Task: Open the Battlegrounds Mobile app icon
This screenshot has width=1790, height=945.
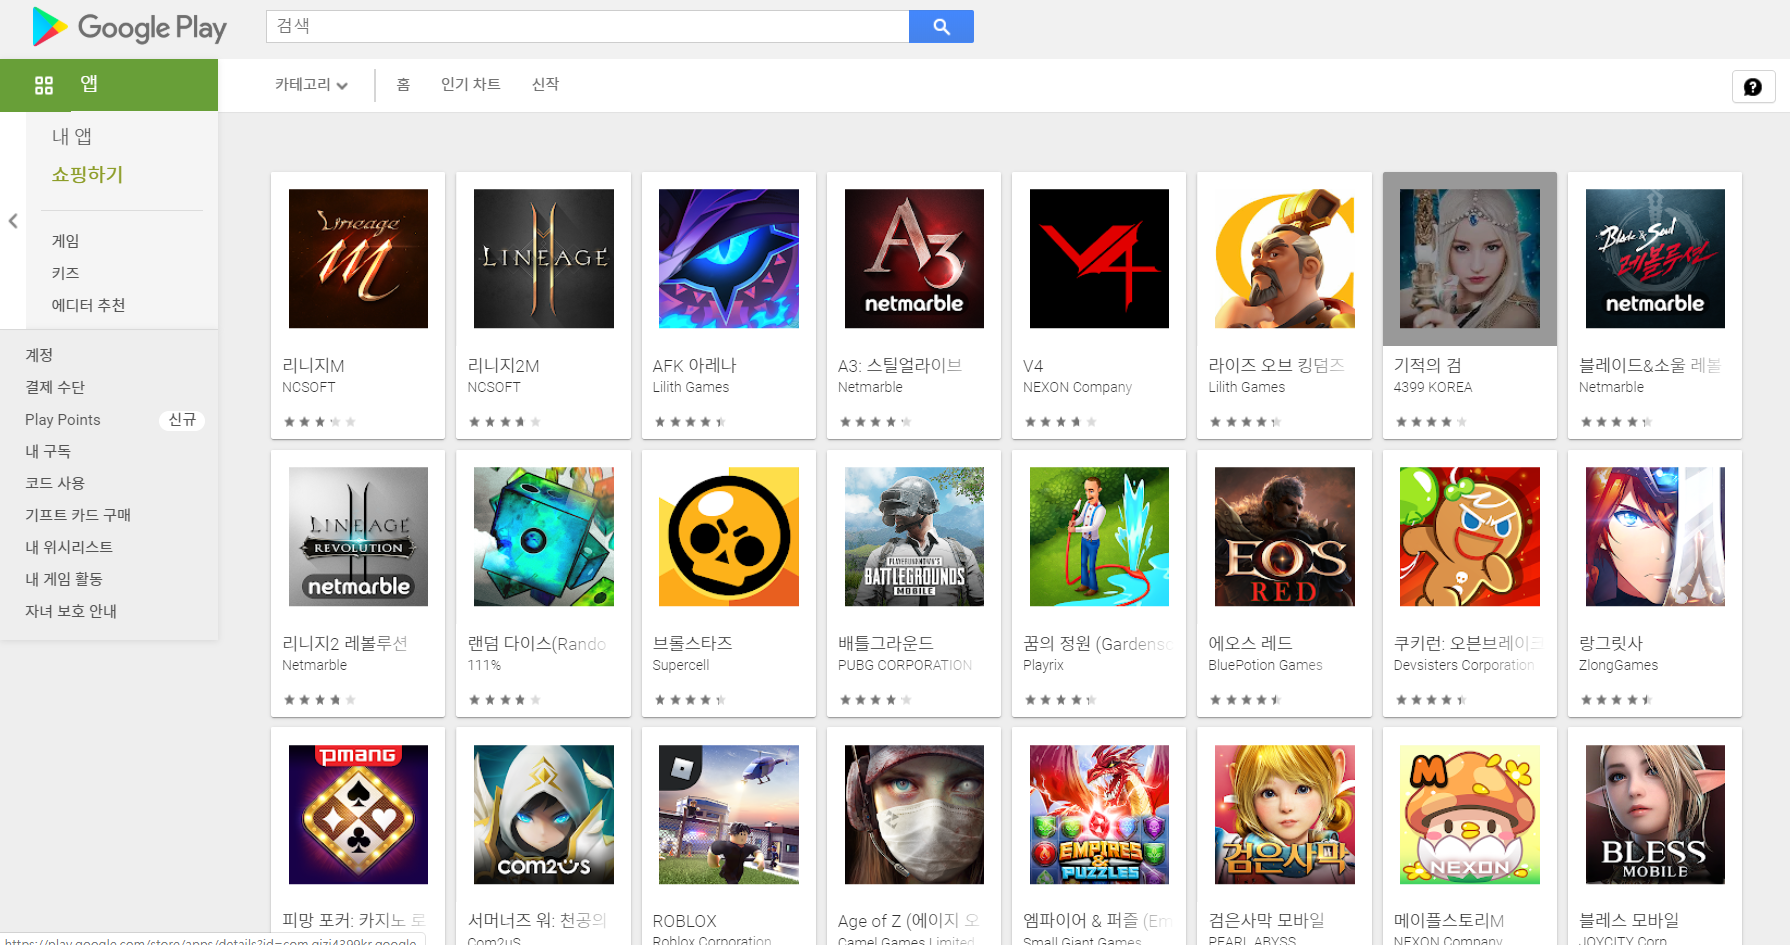Action: tap(914, 537)
